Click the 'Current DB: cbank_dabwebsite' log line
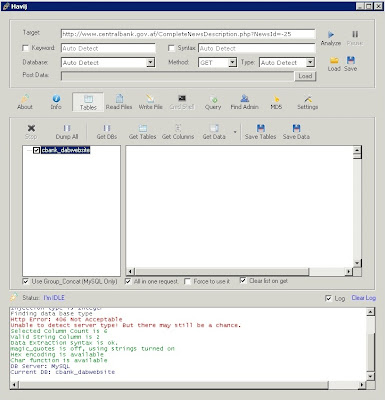The width and height of the screenshot is (385, 400). click(x=63, y=372)
